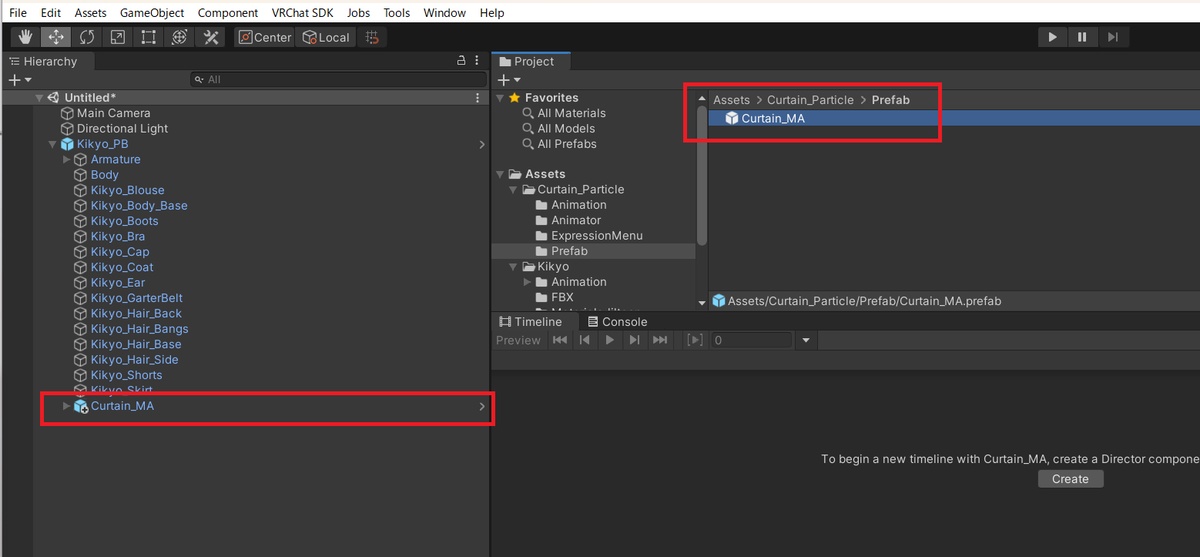Screen dimensions: 1200x557
Task: Open the VRChat SDK menu
Action: point(304,13)
